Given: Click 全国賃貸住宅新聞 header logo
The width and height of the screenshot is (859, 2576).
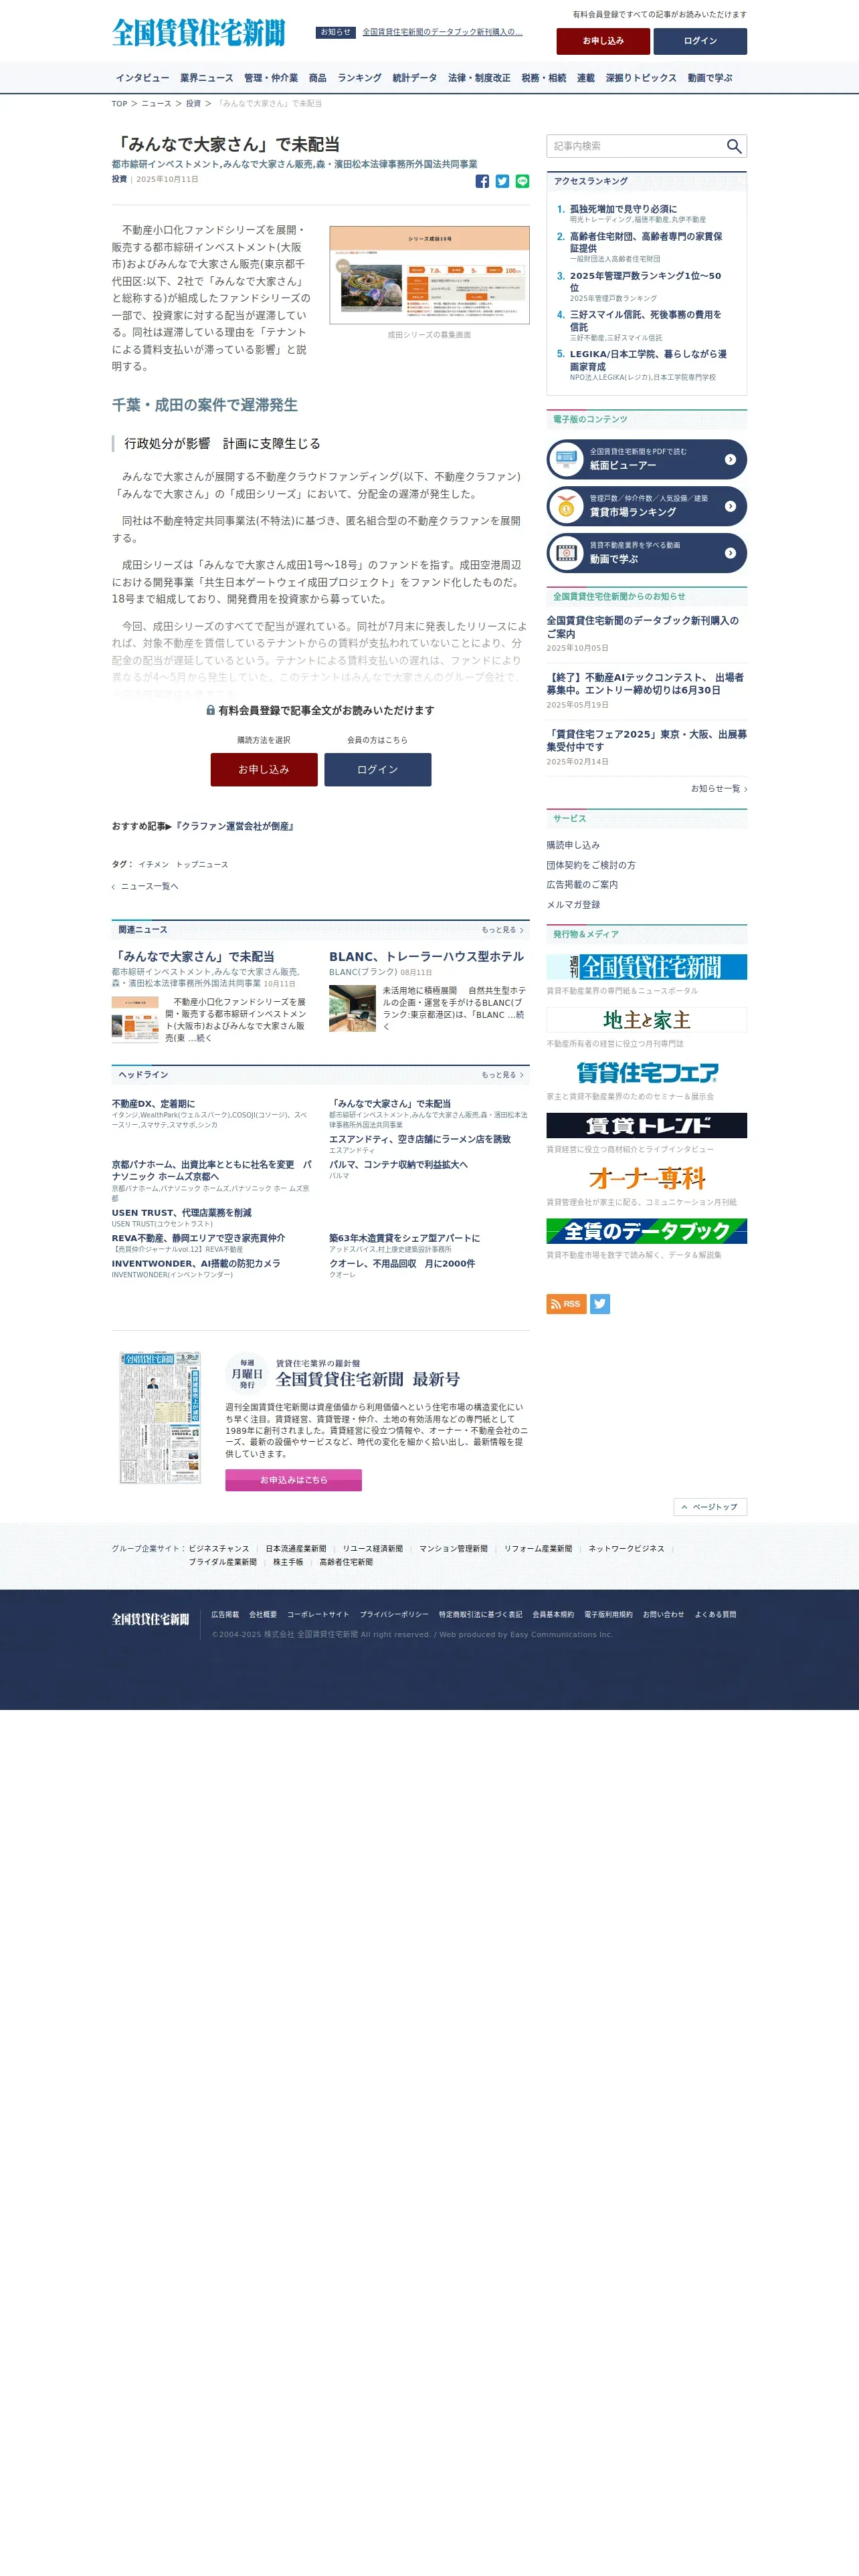Looking at the screenshot, I should (x=198, y=32).
